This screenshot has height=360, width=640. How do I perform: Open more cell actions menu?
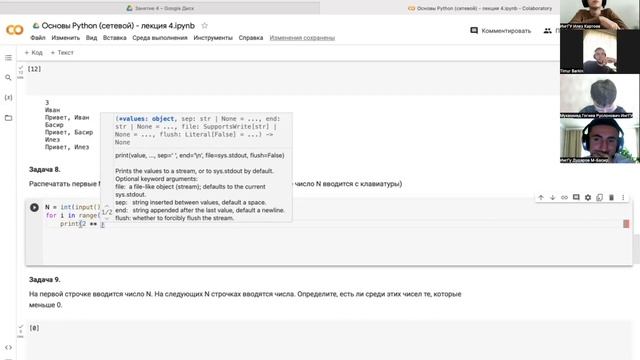coord(623,198)
